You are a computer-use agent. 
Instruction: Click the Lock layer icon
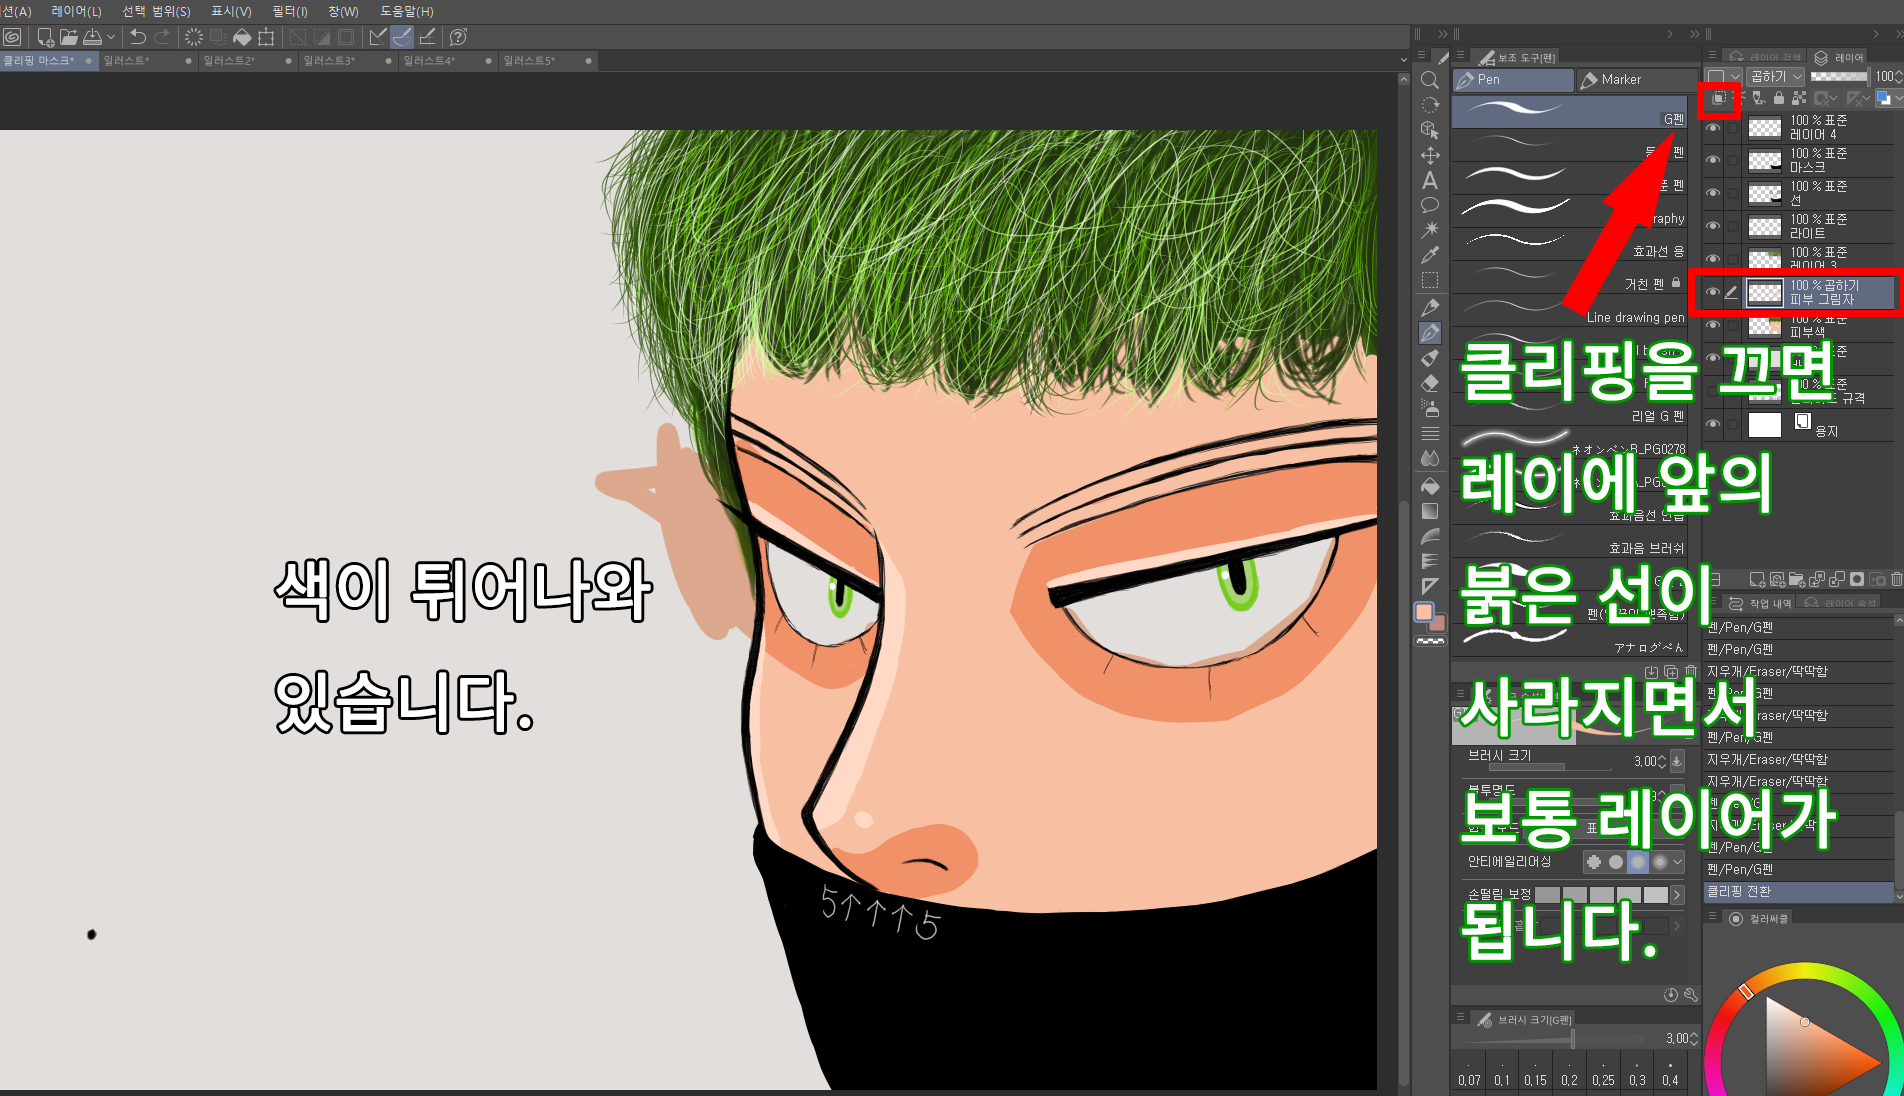coord(1778,98)
